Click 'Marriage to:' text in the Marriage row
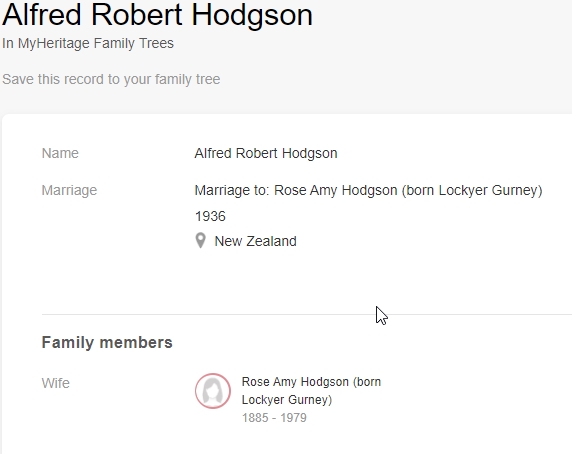 click(232, 190)
